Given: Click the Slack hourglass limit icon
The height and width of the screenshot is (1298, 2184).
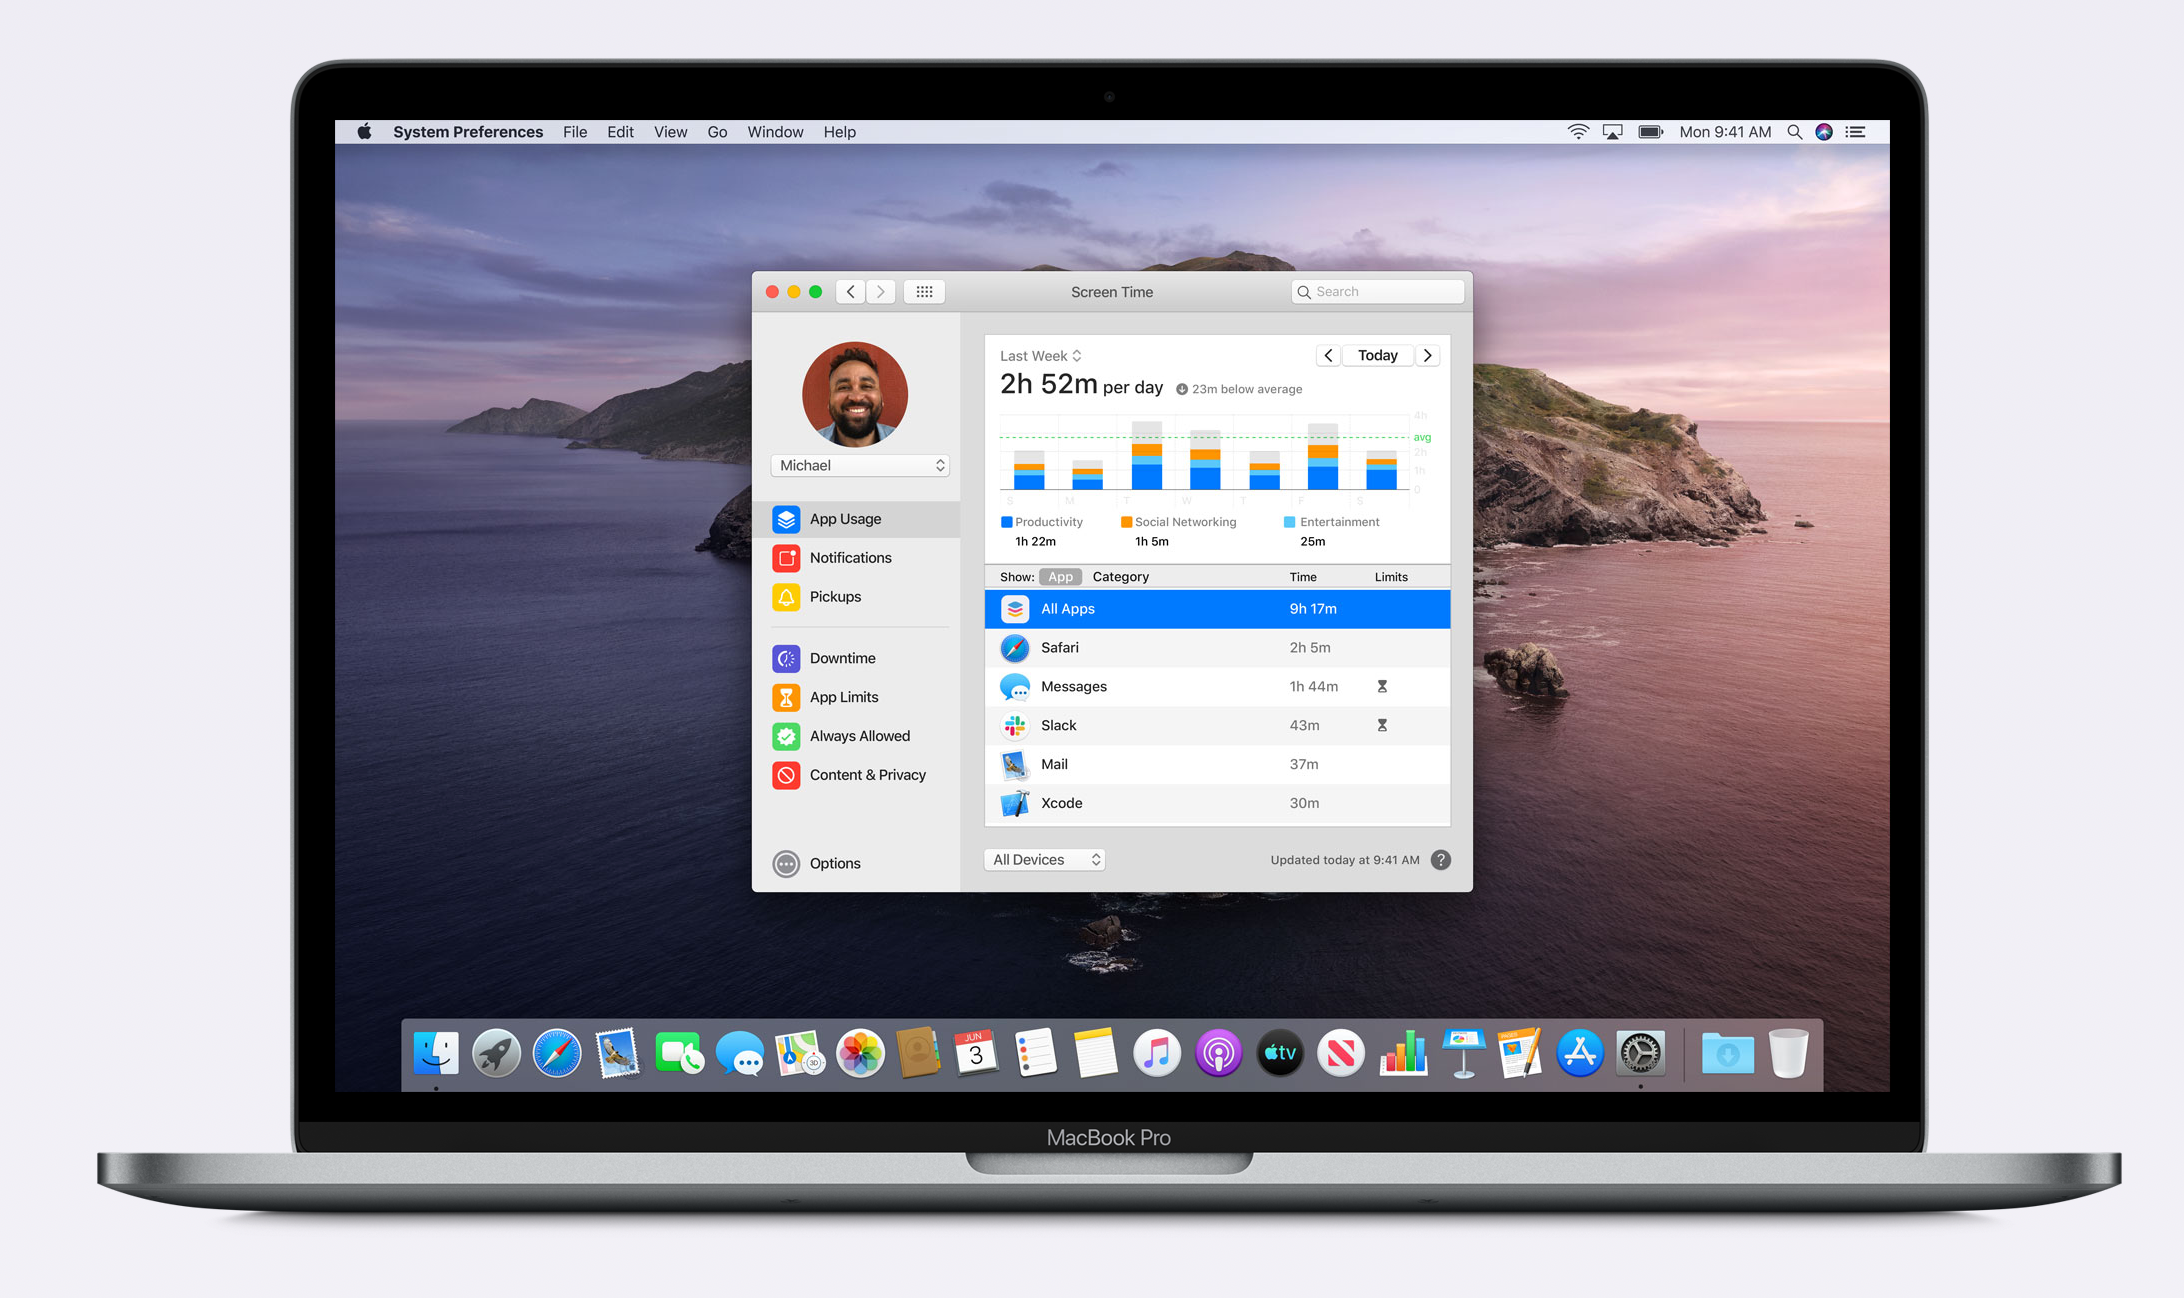Looking at the screenshot, I should pos(1382,725).
